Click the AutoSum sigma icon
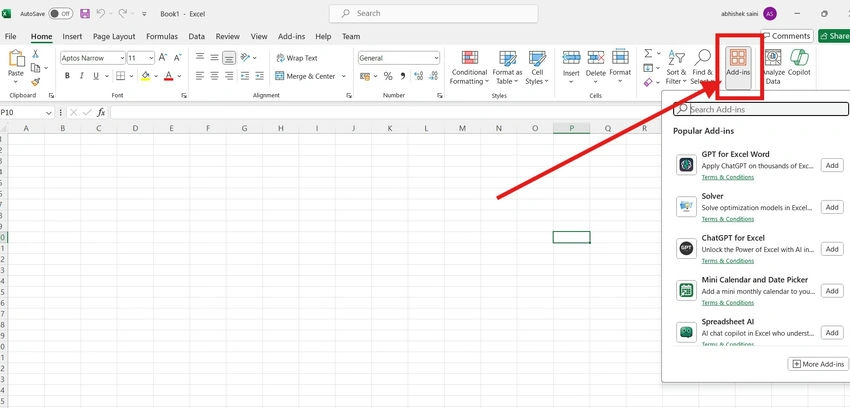The image size is (850, 408). (648, 54)
